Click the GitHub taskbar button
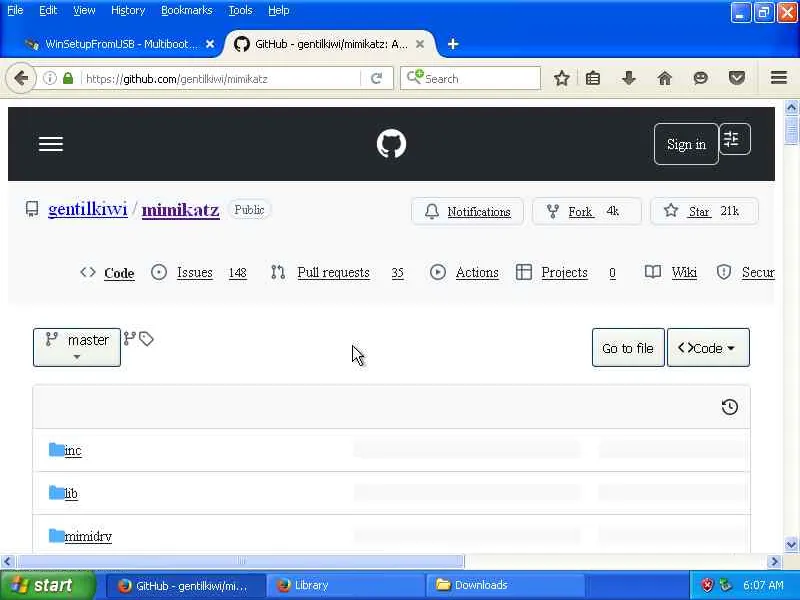The height and width of the screenshot is (600, 800). (x=186, y=585)
